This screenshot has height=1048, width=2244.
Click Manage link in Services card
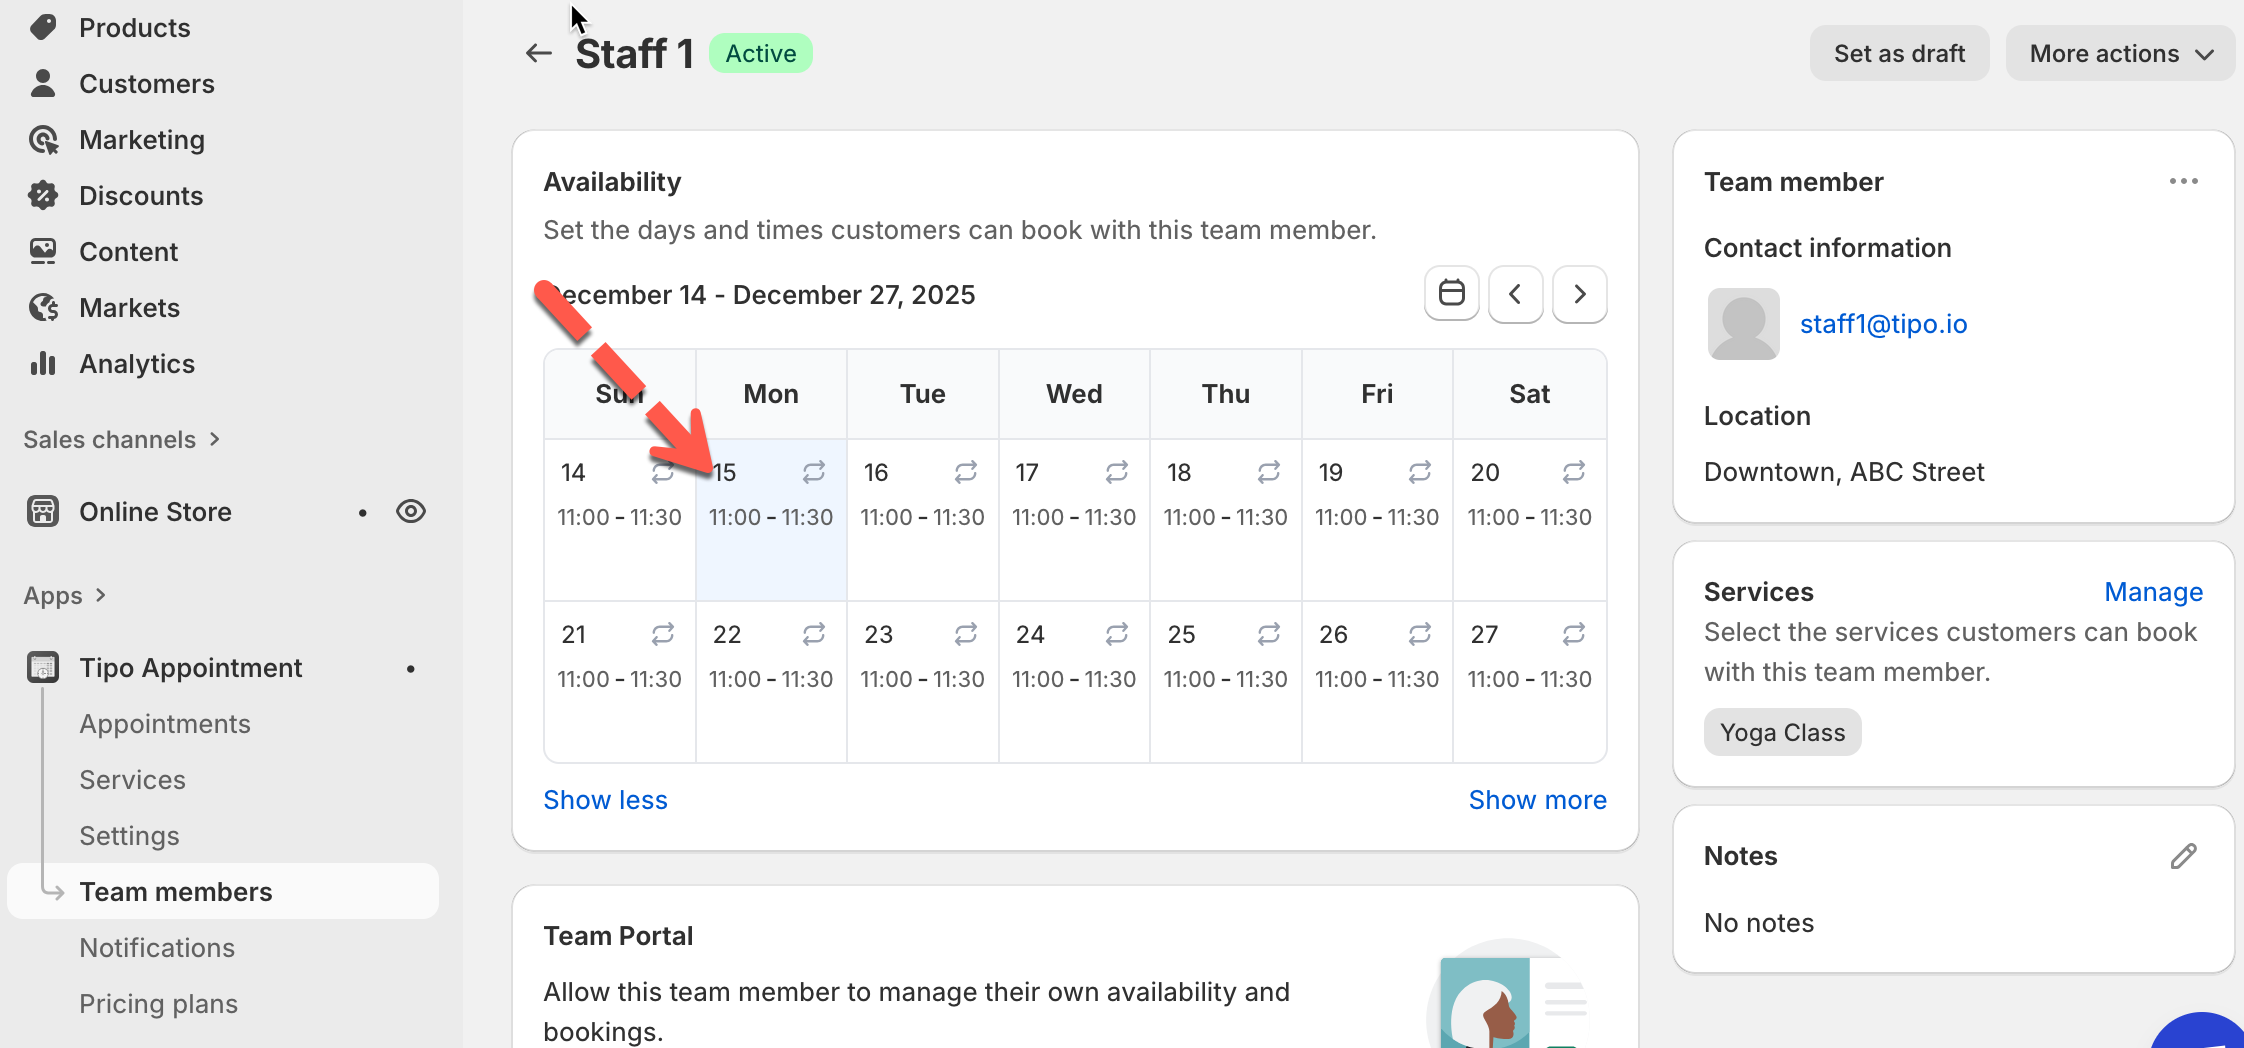pyautogui.click(x=2153, y=592)
